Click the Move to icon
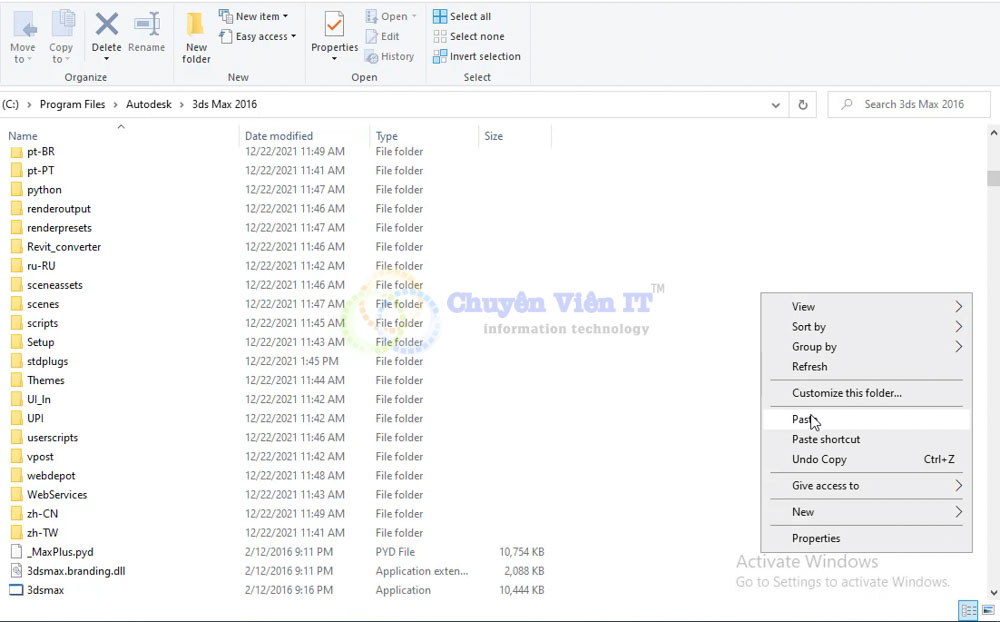The width and height of the screenshot is (1000, 622). coord(22,36)
